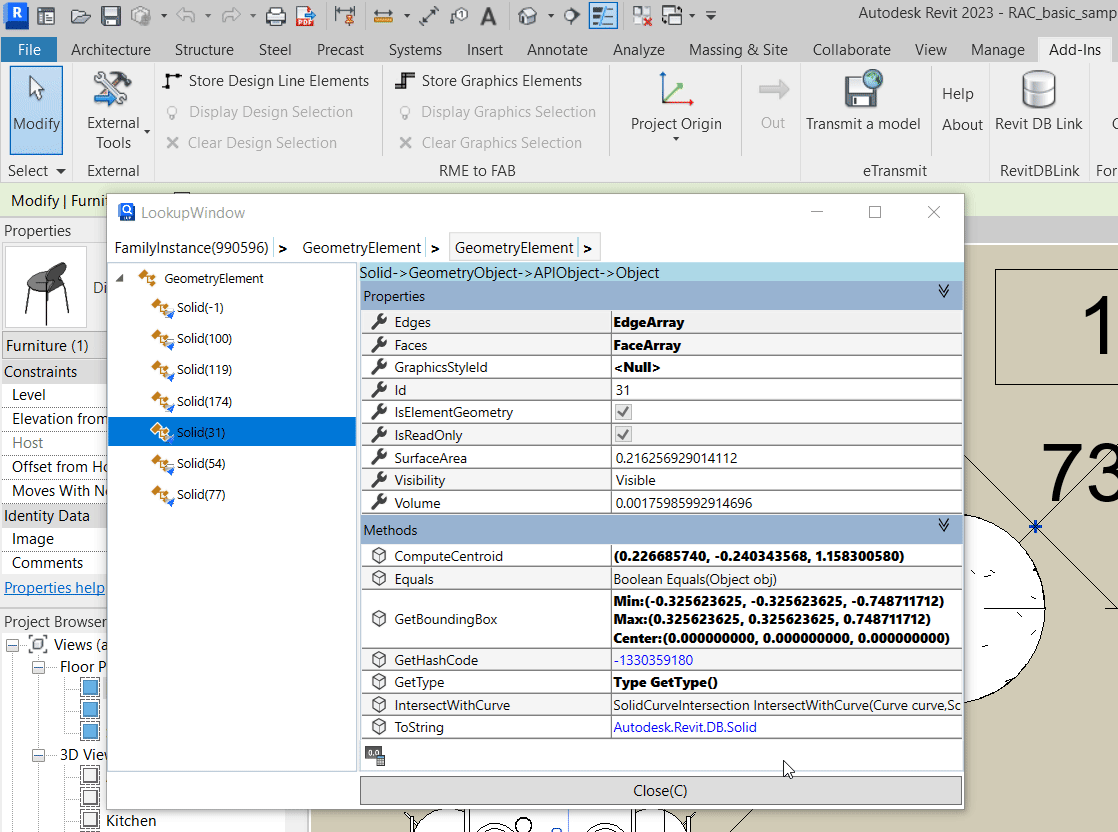Toggle the Thin Lines icon

[x=603, y=16]
